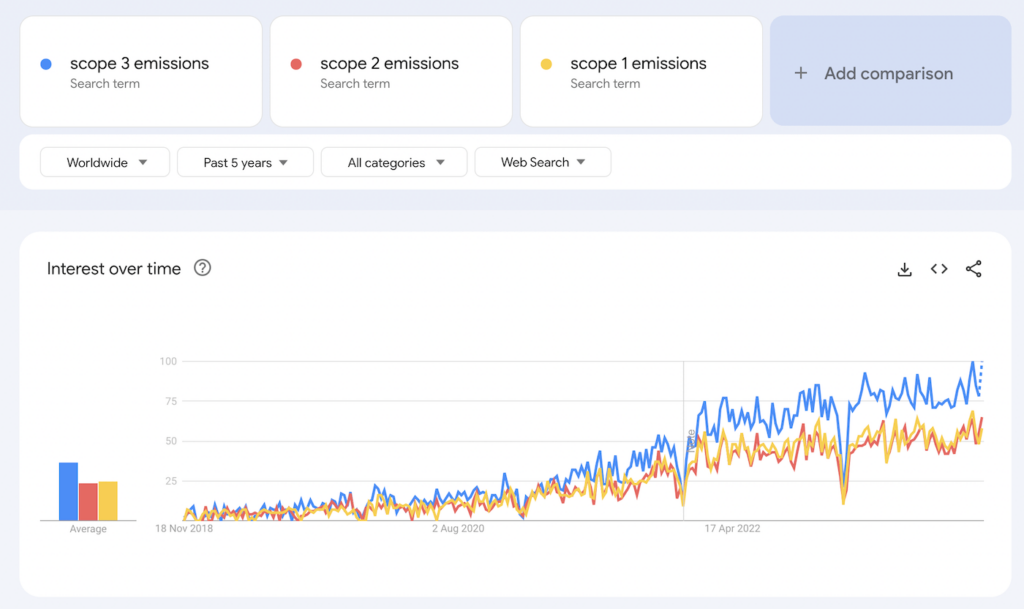Click the embed code icon
Image resolution: width=1024 pixels, height=609 pixels.
coord(939,269)
